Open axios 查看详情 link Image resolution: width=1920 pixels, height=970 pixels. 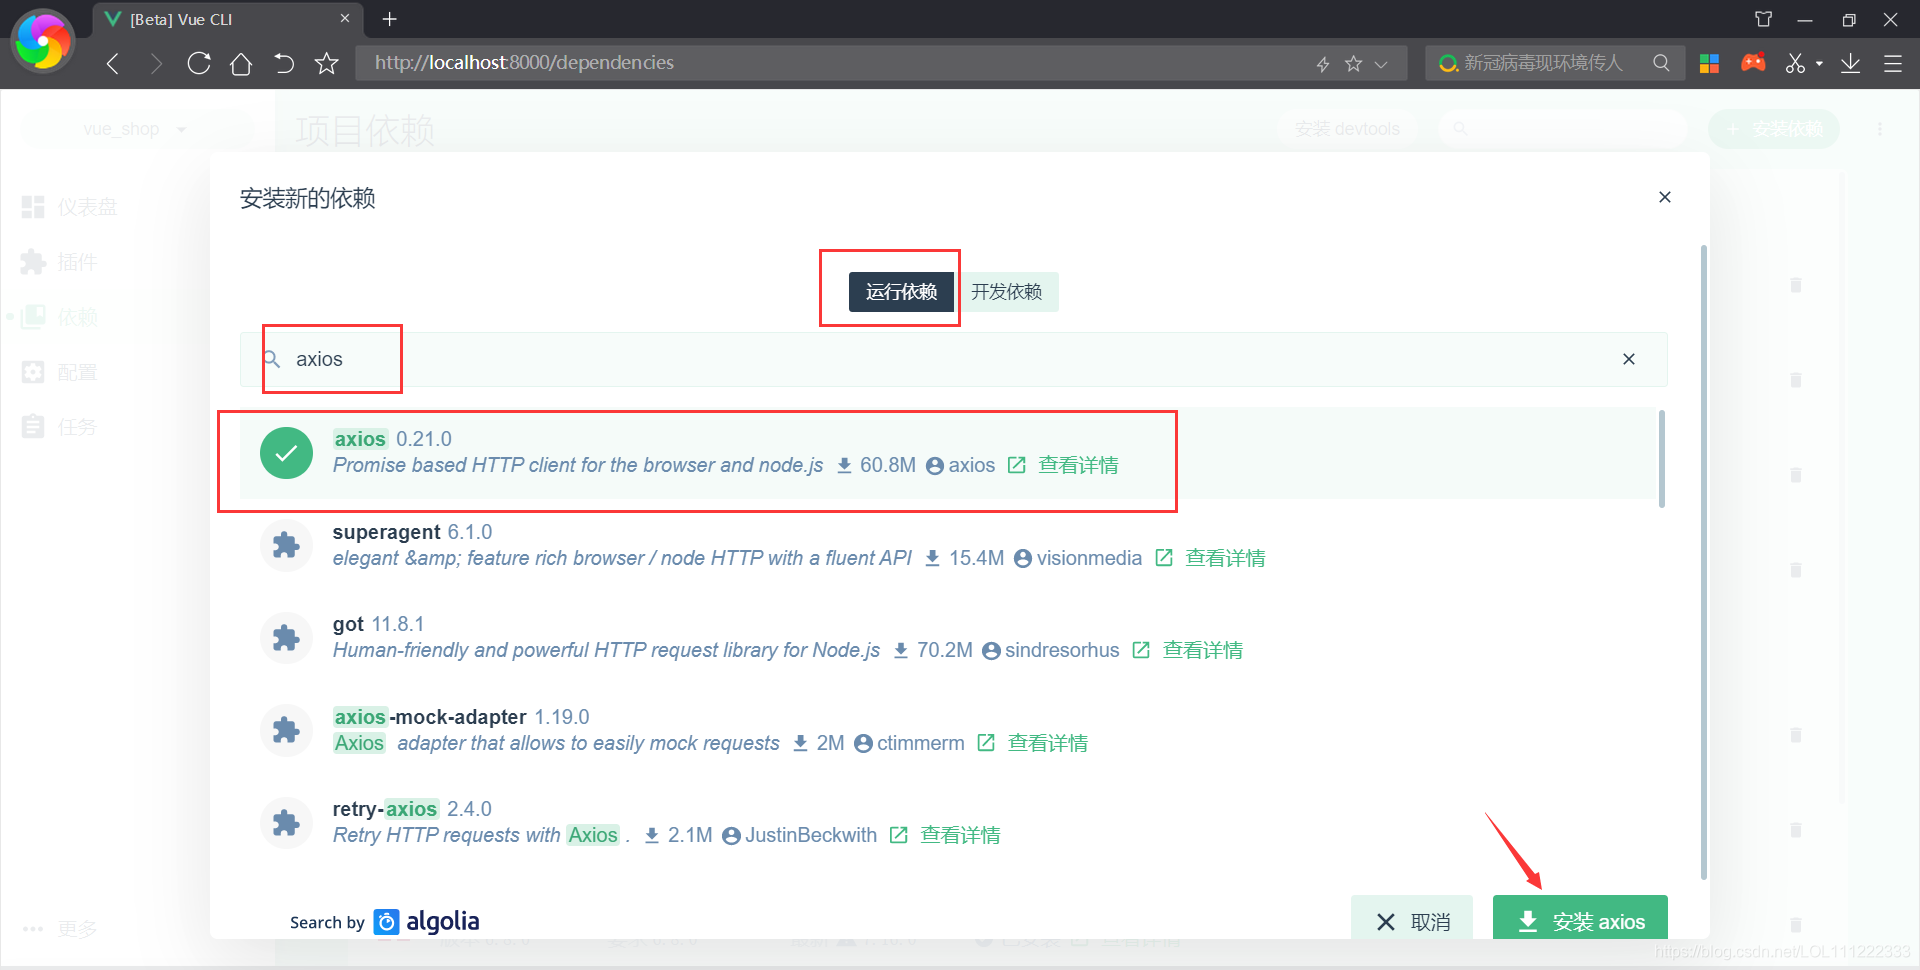[1078, 465]
